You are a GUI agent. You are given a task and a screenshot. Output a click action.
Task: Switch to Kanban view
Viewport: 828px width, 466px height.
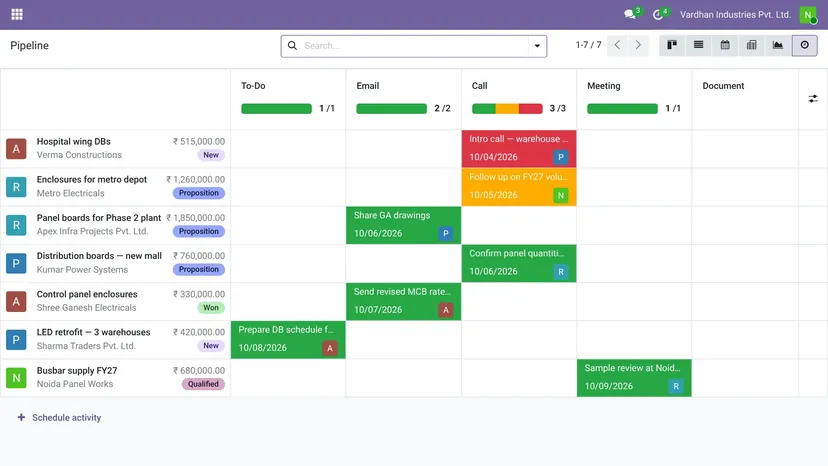(672, 45)
